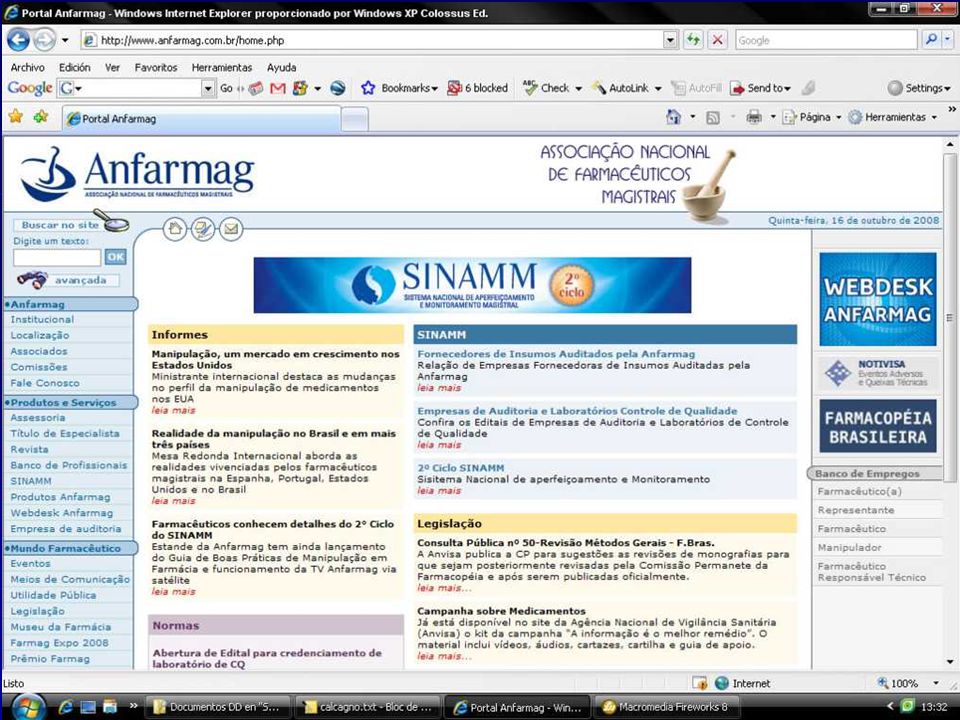Click the search magnifier button beside the Google box
960x720 pixels.
click(x=931, y=40)
